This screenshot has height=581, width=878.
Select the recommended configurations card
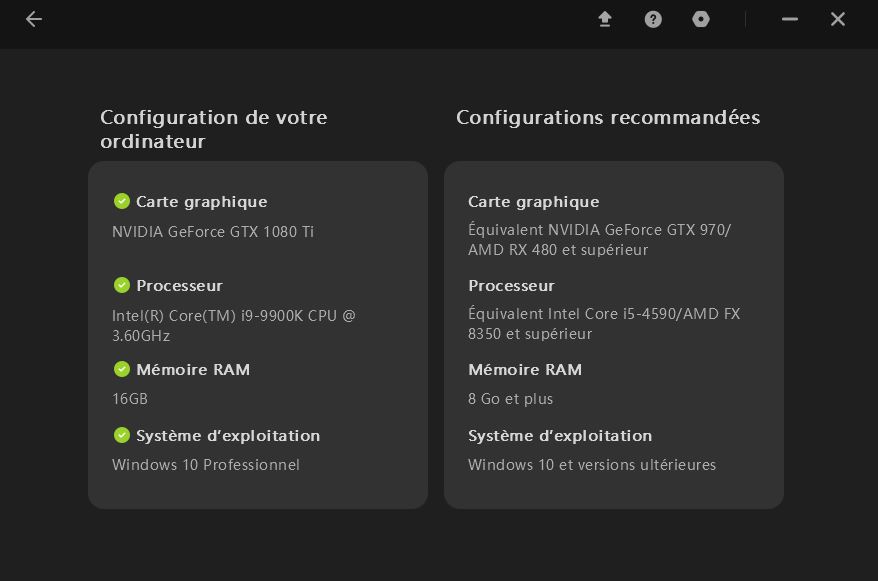[x=613, y=334]
